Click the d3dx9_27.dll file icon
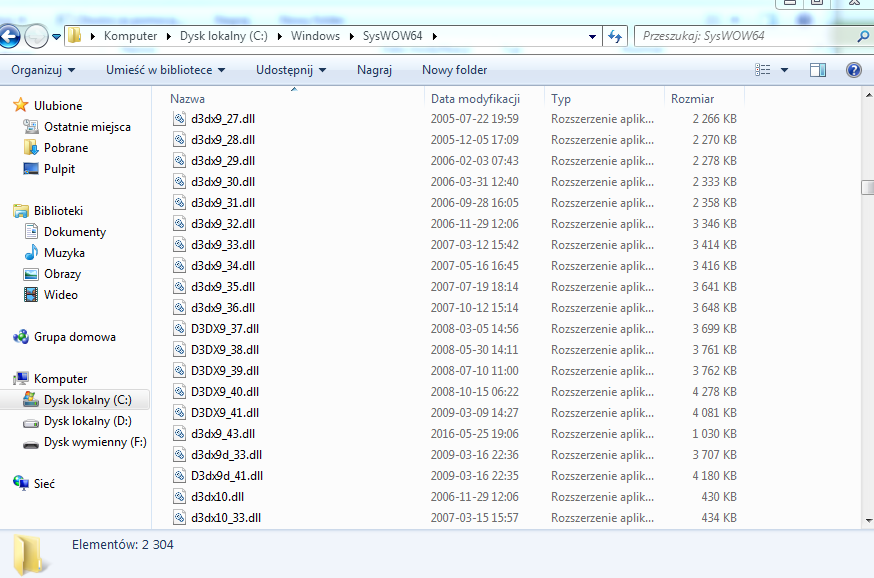This screenshot has height=578, width=874. point(179,119)
